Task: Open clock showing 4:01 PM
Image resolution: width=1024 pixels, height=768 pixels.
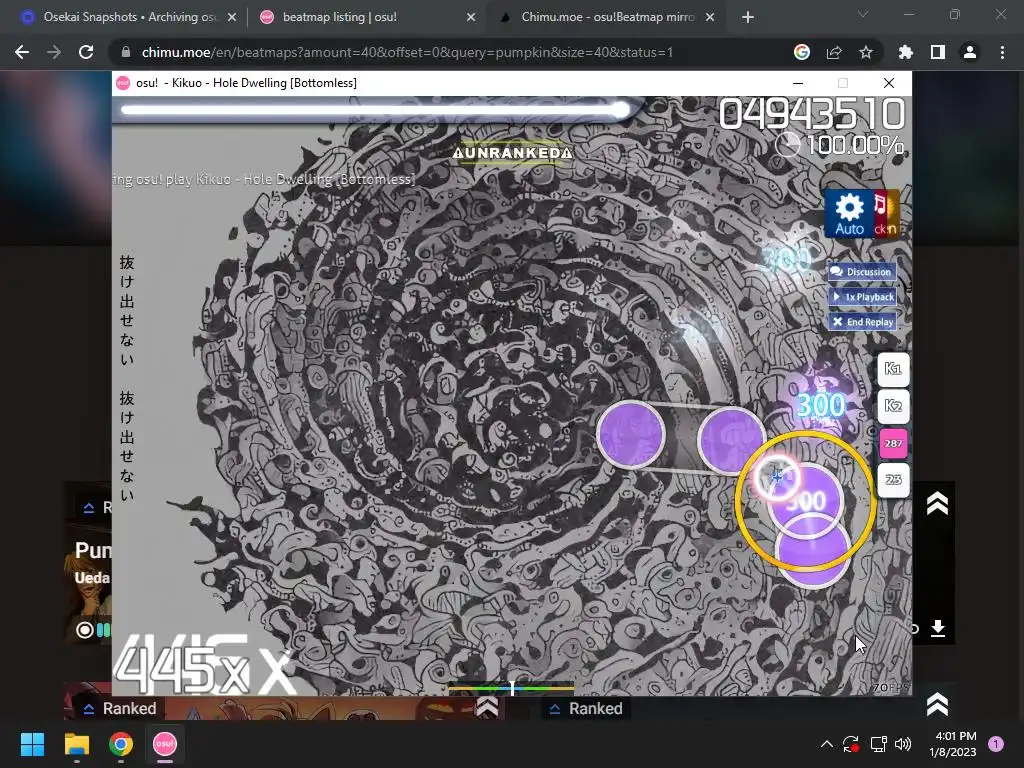Action: pos(955,744)
